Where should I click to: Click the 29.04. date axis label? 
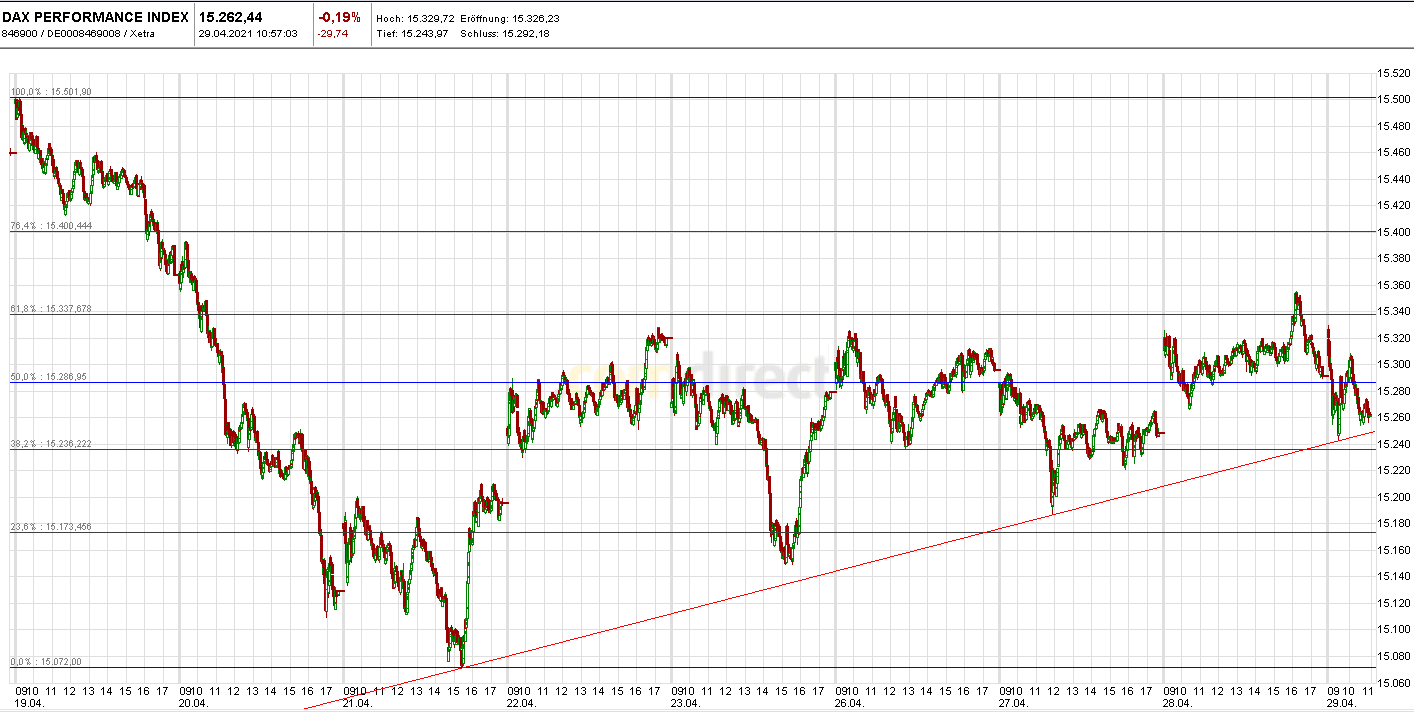(x=1340, y=701)
